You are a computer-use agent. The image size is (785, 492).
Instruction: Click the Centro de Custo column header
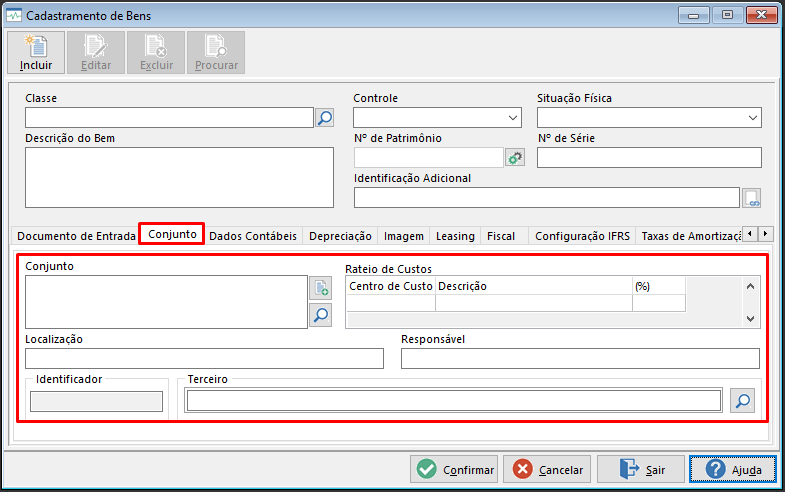[390, 286]
